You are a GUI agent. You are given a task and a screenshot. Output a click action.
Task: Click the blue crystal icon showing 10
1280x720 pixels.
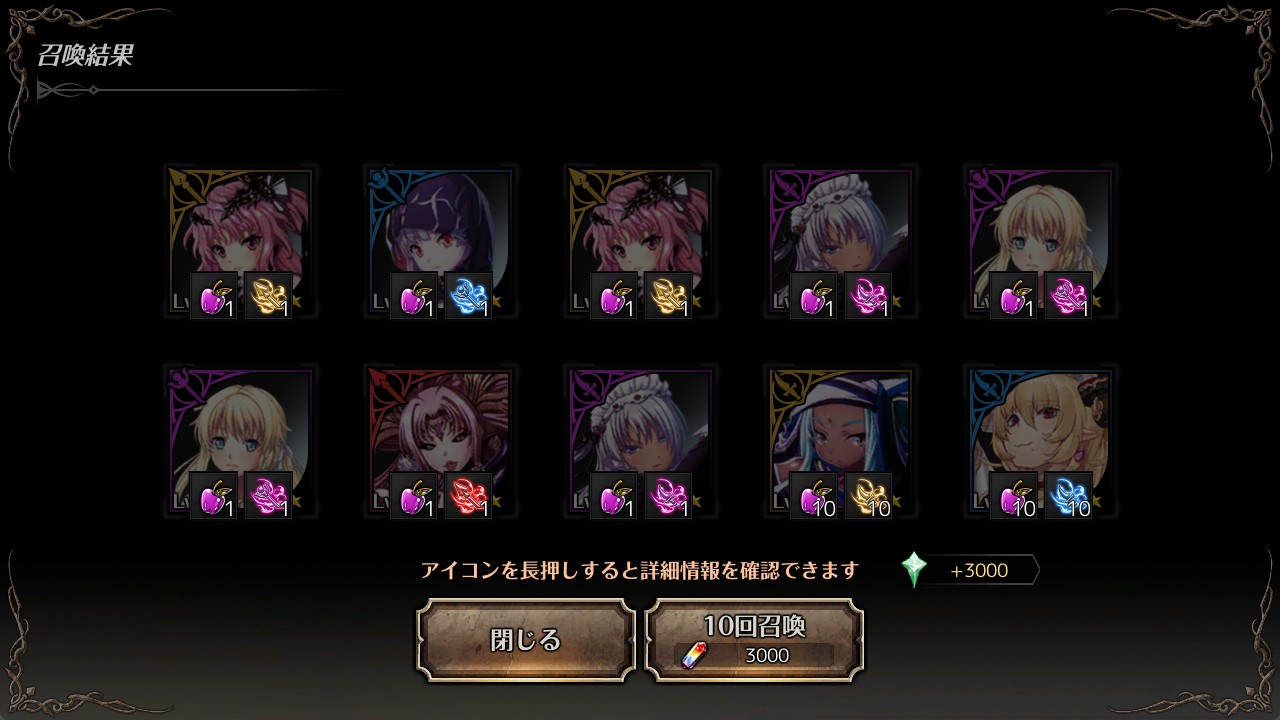(1068, 495)
